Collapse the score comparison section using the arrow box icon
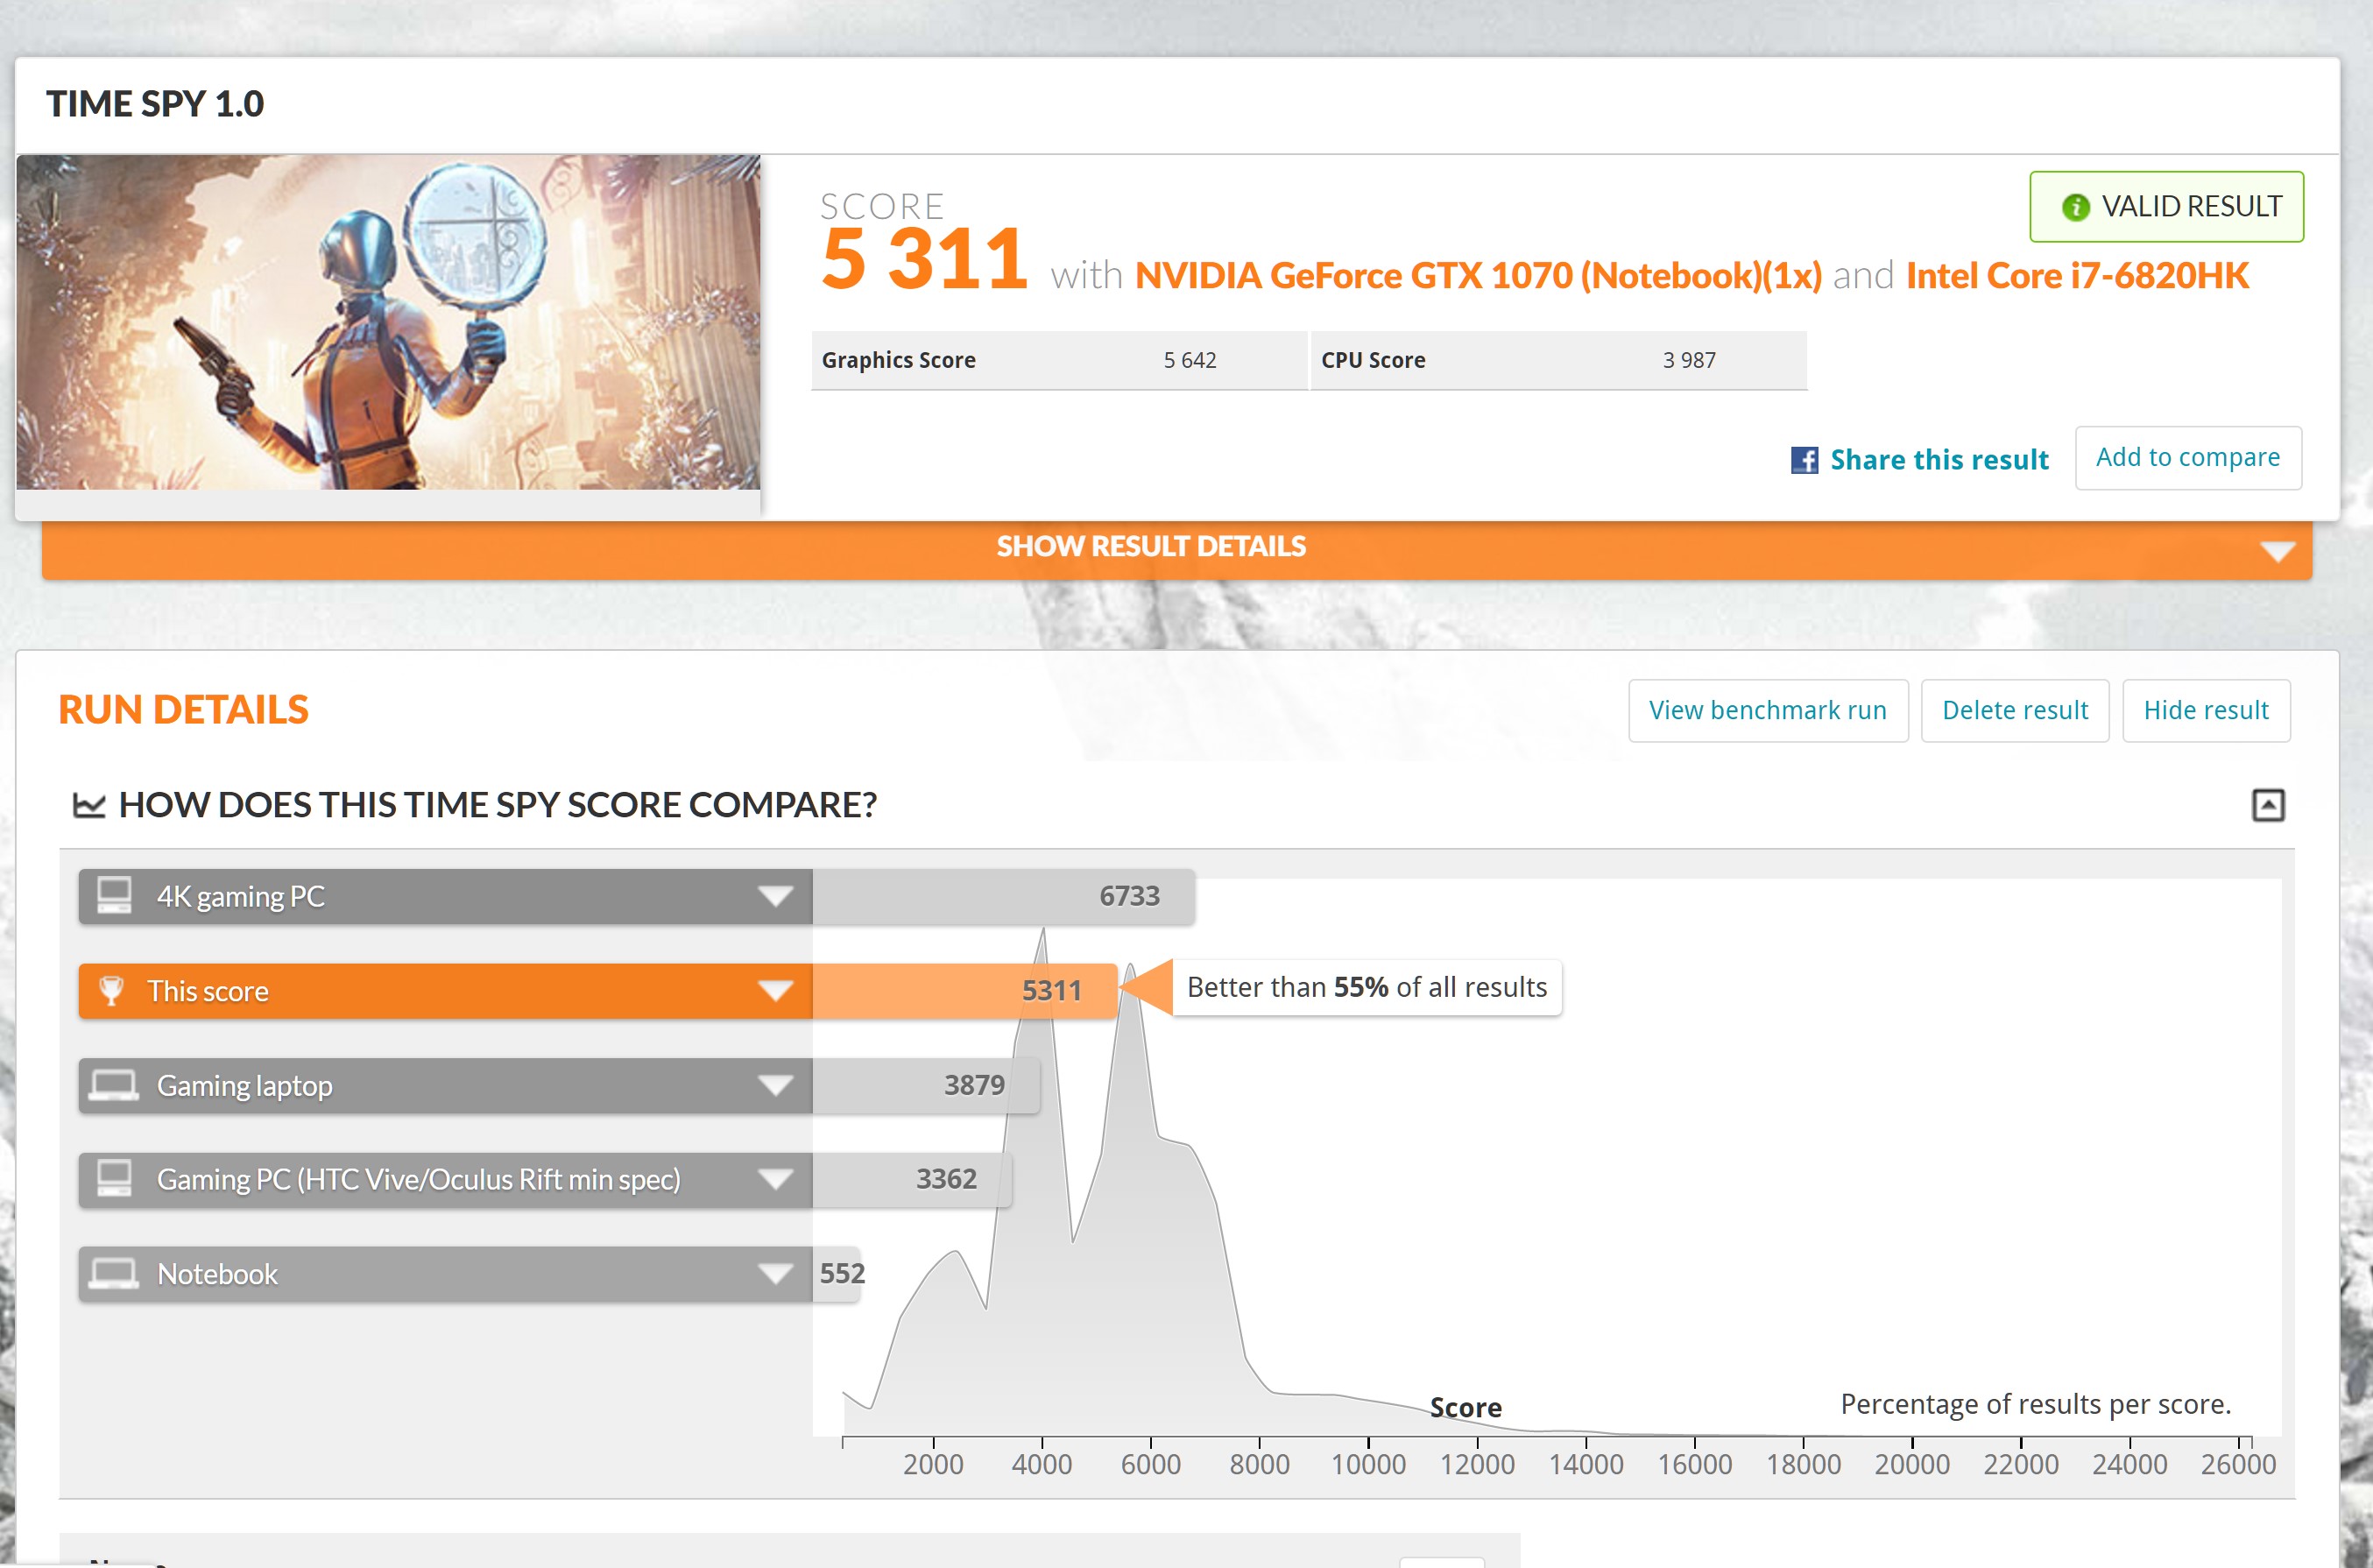Viewport: 2373px width, 1568px height. [x=2267, y=805]
